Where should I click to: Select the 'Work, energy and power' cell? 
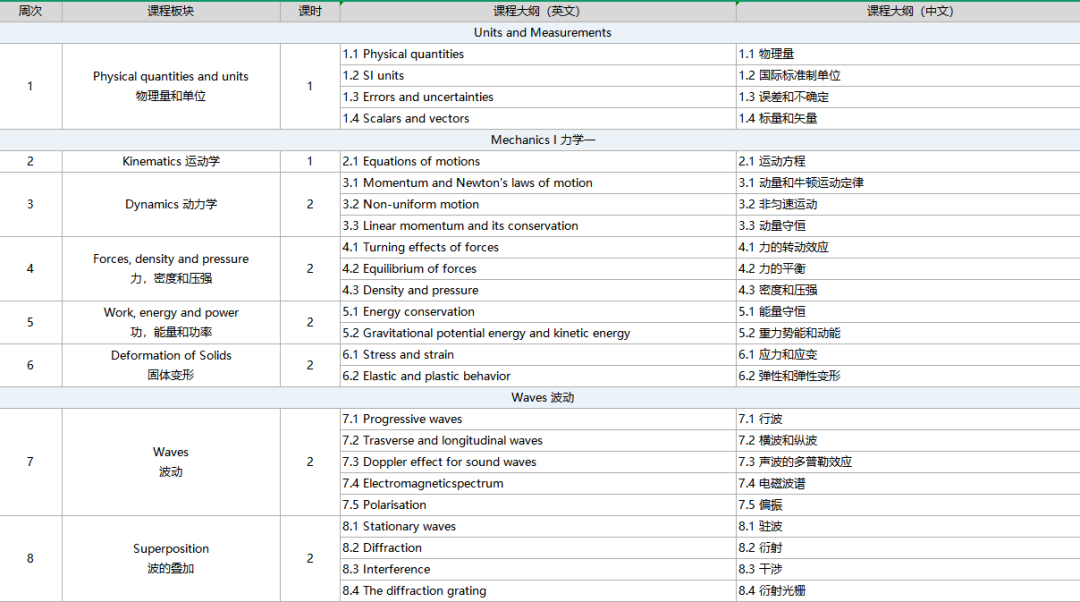click(171, 322)
